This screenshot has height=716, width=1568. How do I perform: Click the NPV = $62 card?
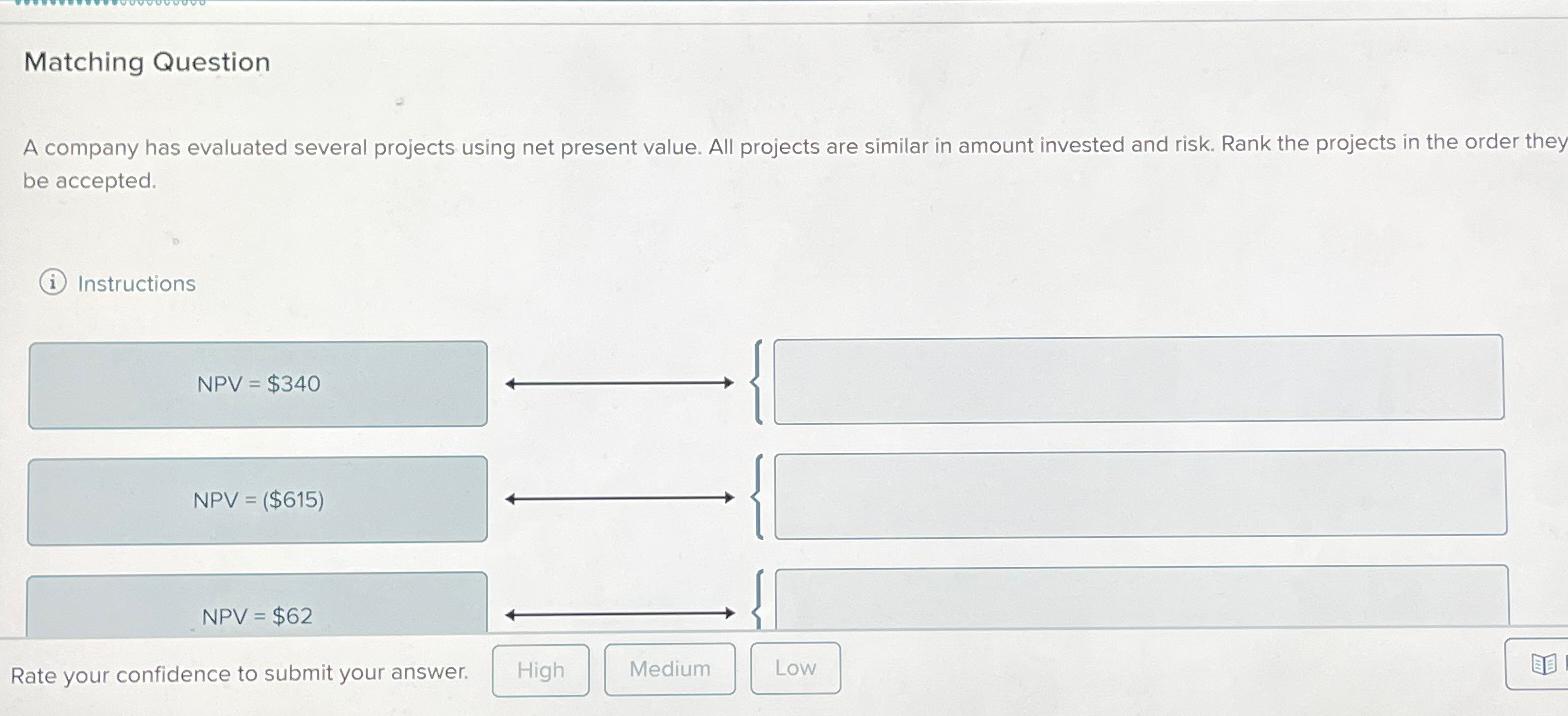pyautogui.click(x=258, y=610)
